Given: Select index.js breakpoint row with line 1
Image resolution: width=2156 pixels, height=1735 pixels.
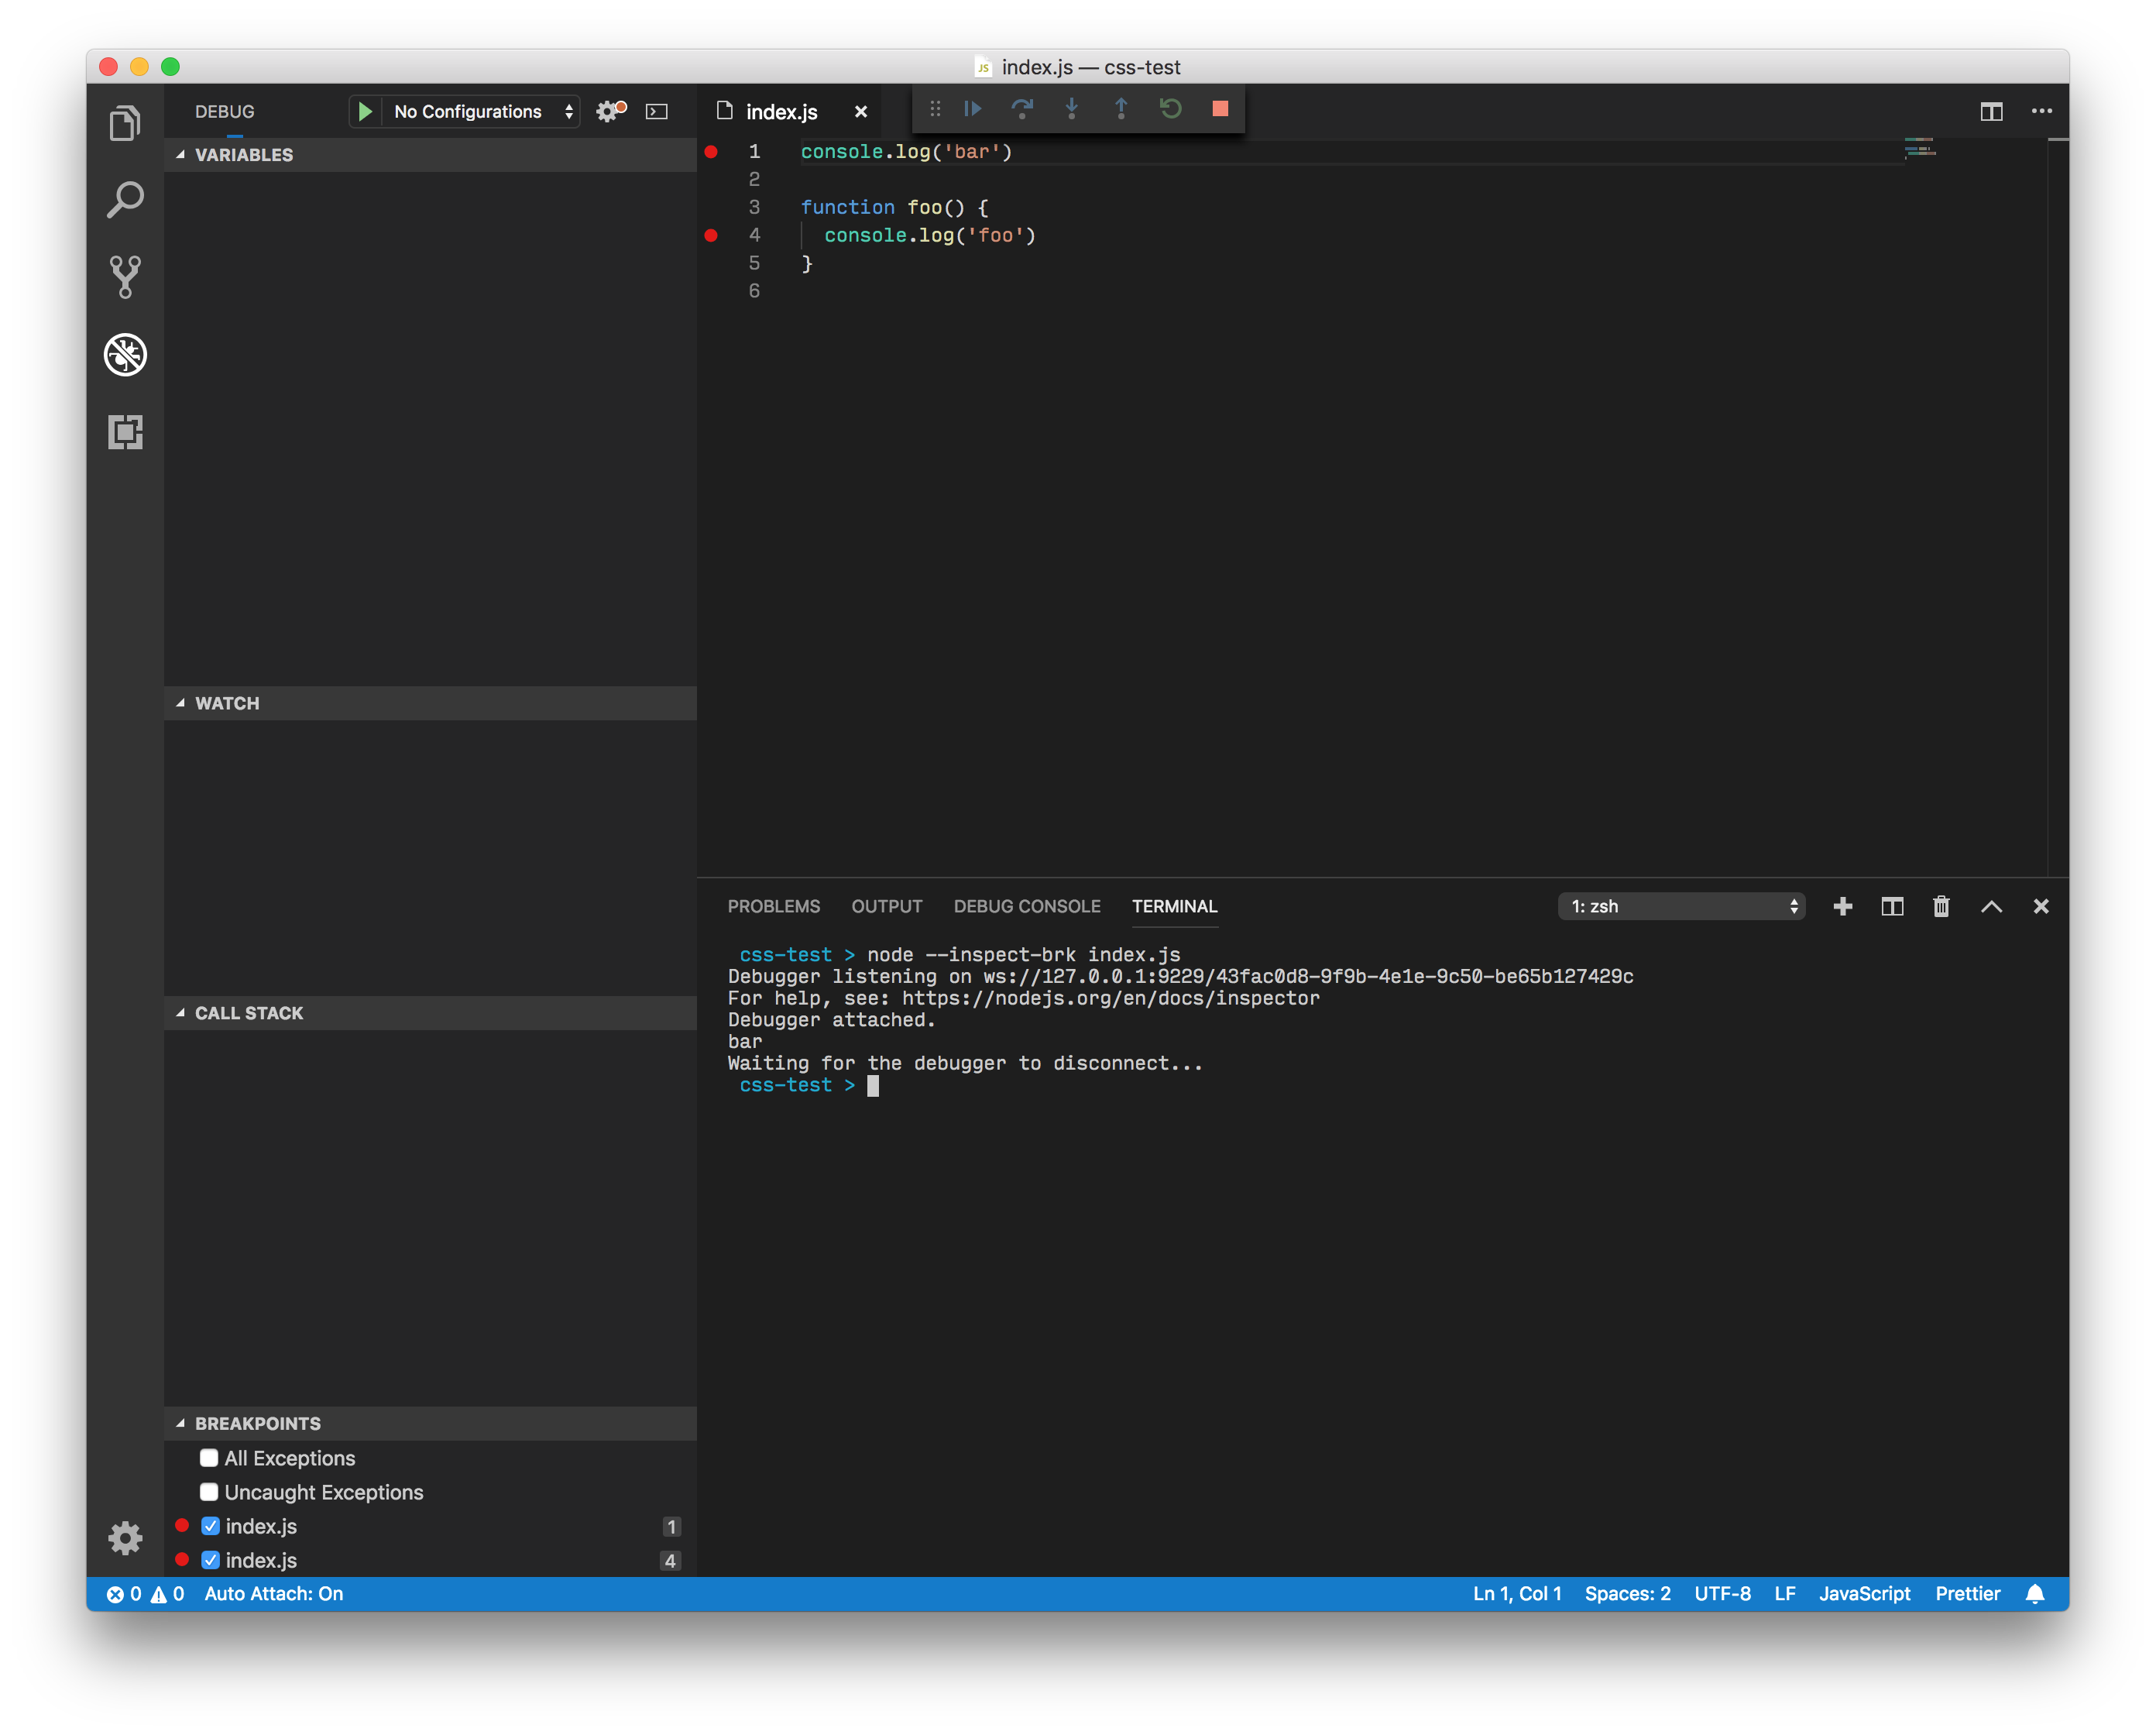Looking at the screenshot, I should (x=430, y=1526).
